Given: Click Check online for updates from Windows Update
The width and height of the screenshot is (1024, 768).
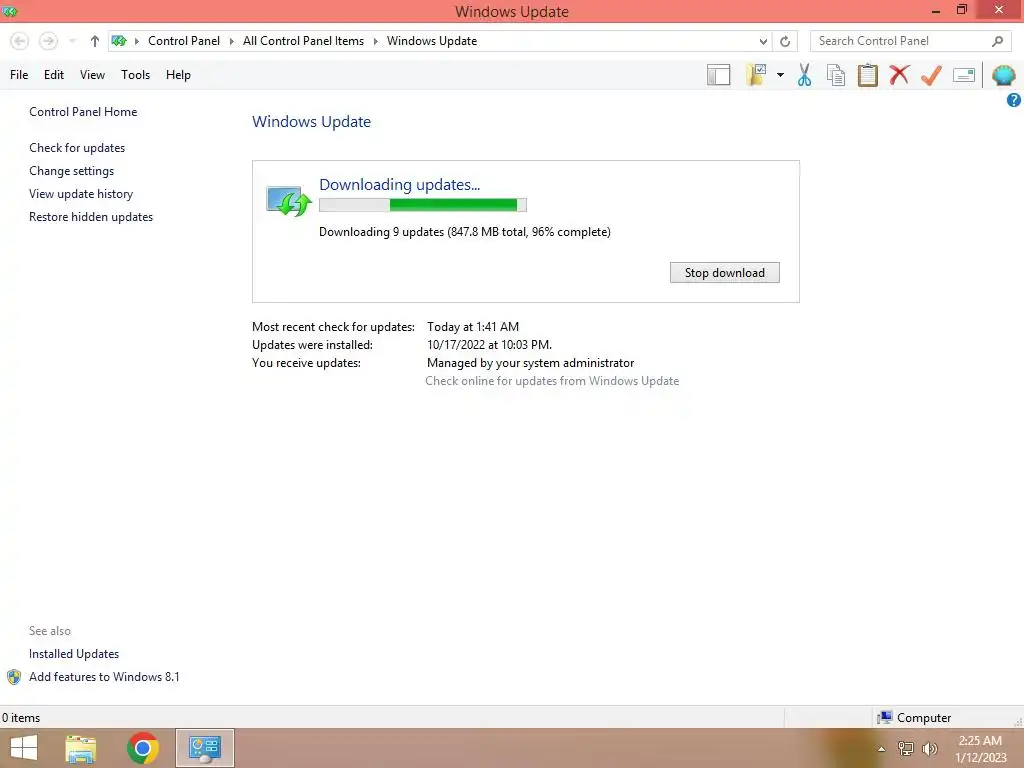Looking at the screenshot, I should (x=552, y=381).
